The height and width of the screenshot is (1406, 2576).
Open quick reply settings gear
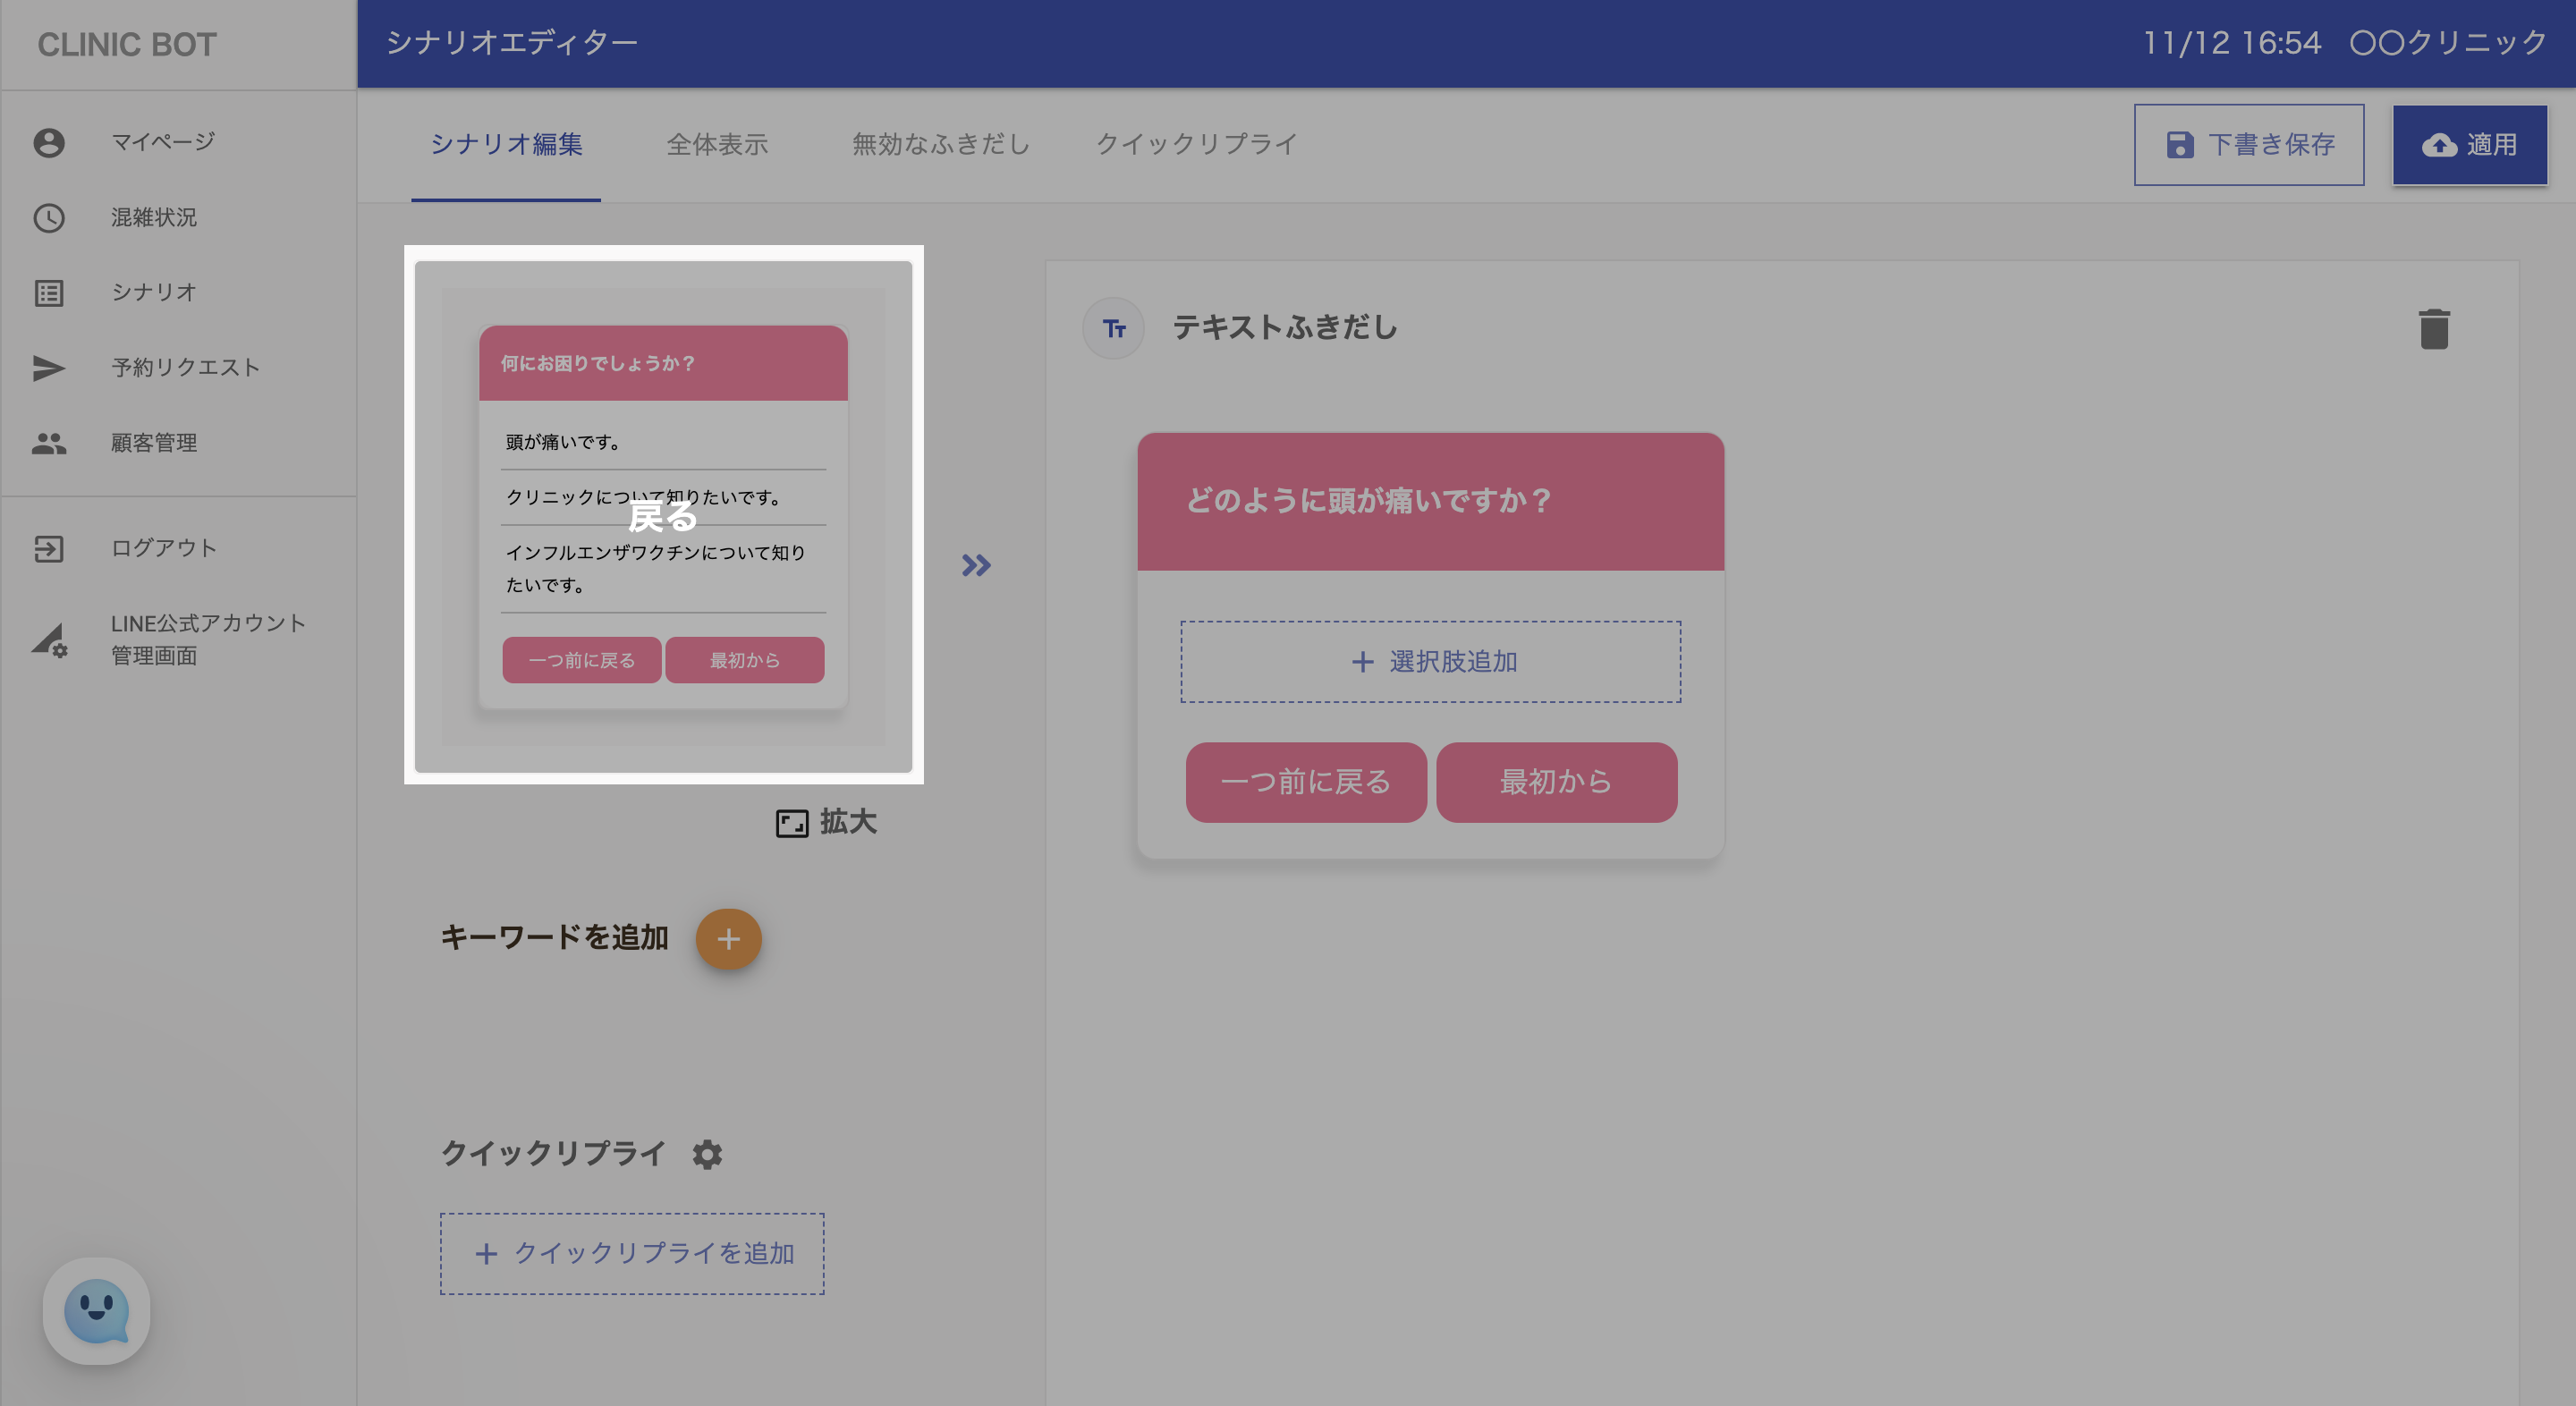tap(707, 1154)
